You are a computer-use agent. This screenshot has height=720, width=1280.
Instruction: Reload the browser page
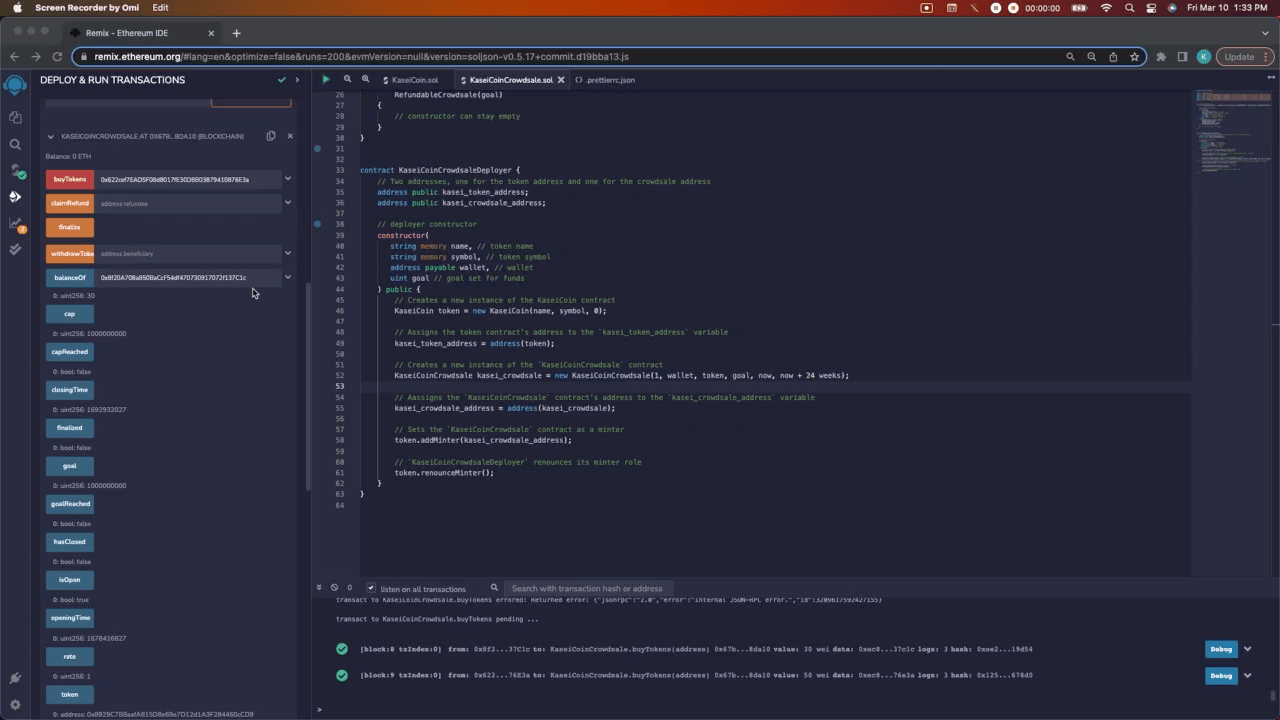click(x=57, y=57)
